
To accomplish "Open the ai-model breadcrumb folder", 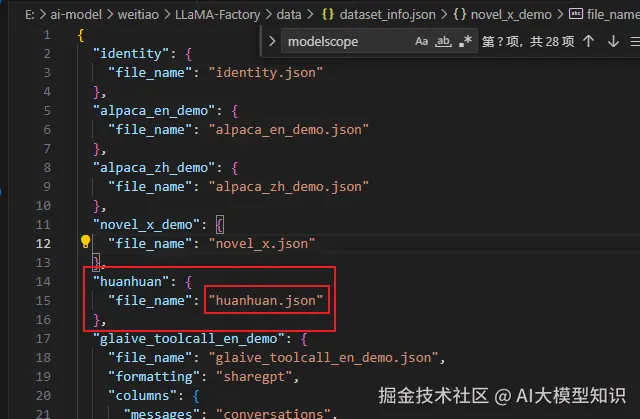I will point(76,15).
